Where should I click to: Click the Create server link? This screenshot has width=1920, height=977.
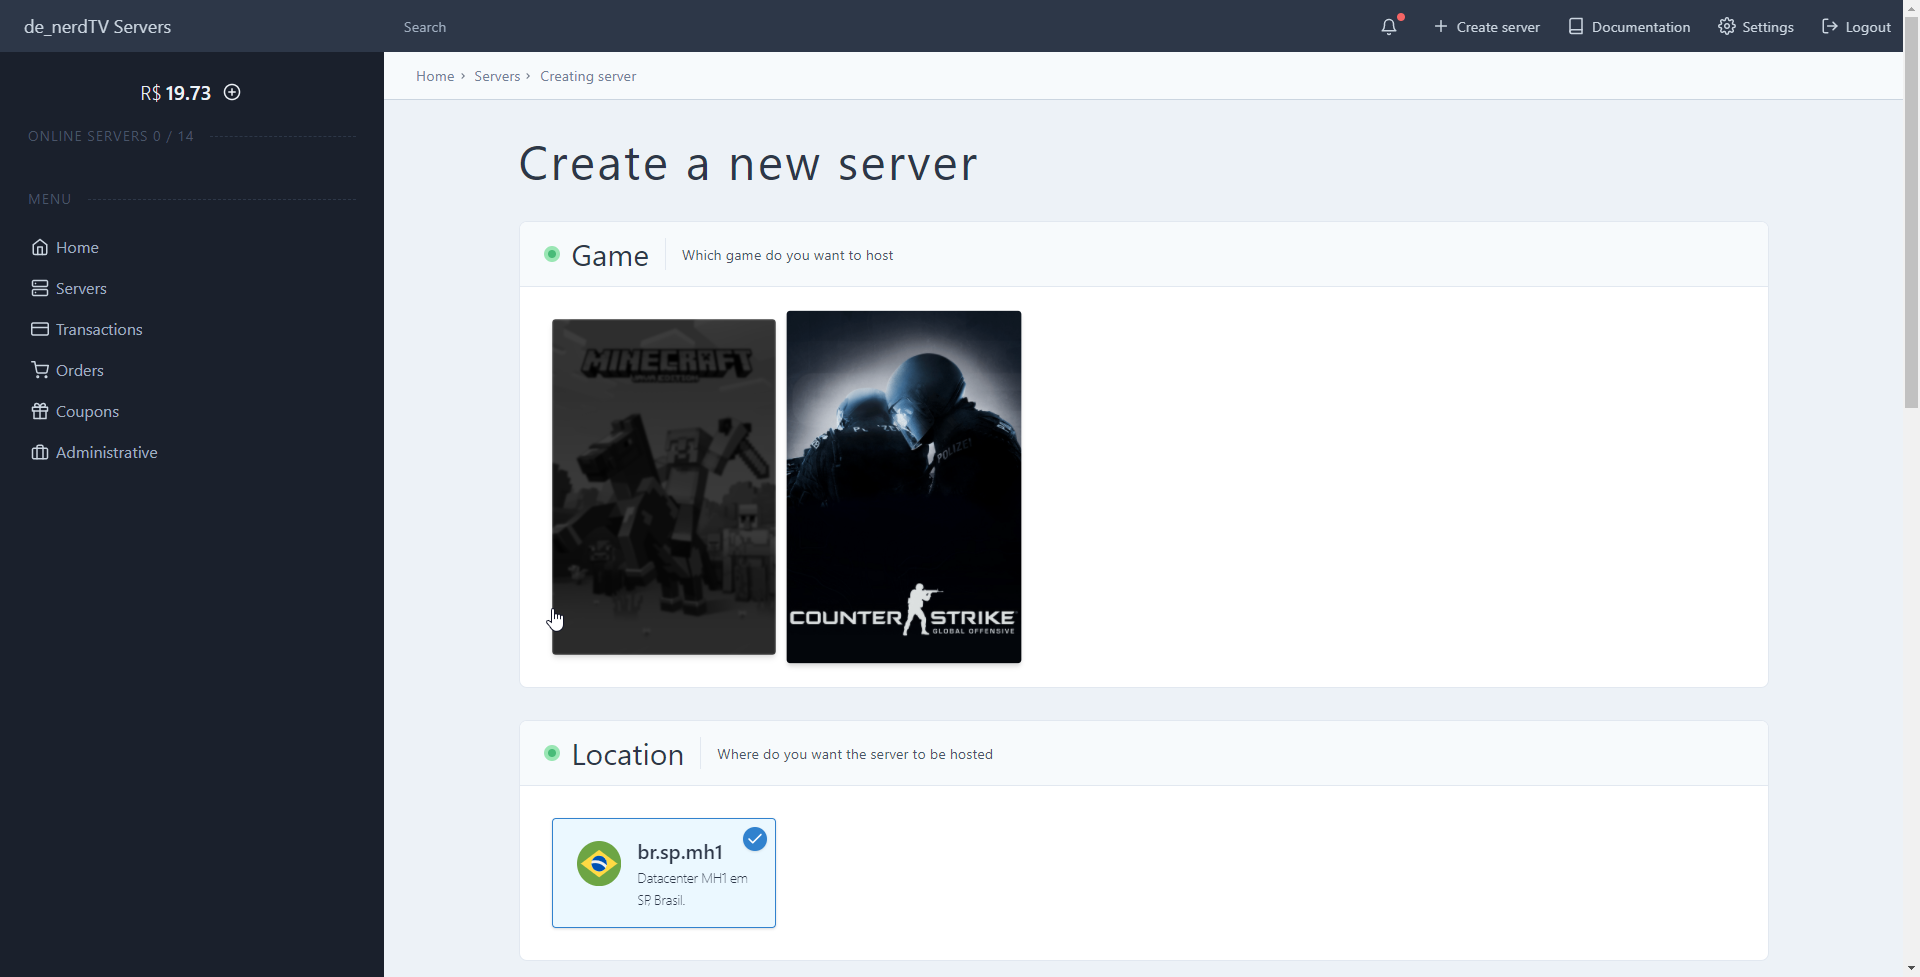[x=1487, y=27]
